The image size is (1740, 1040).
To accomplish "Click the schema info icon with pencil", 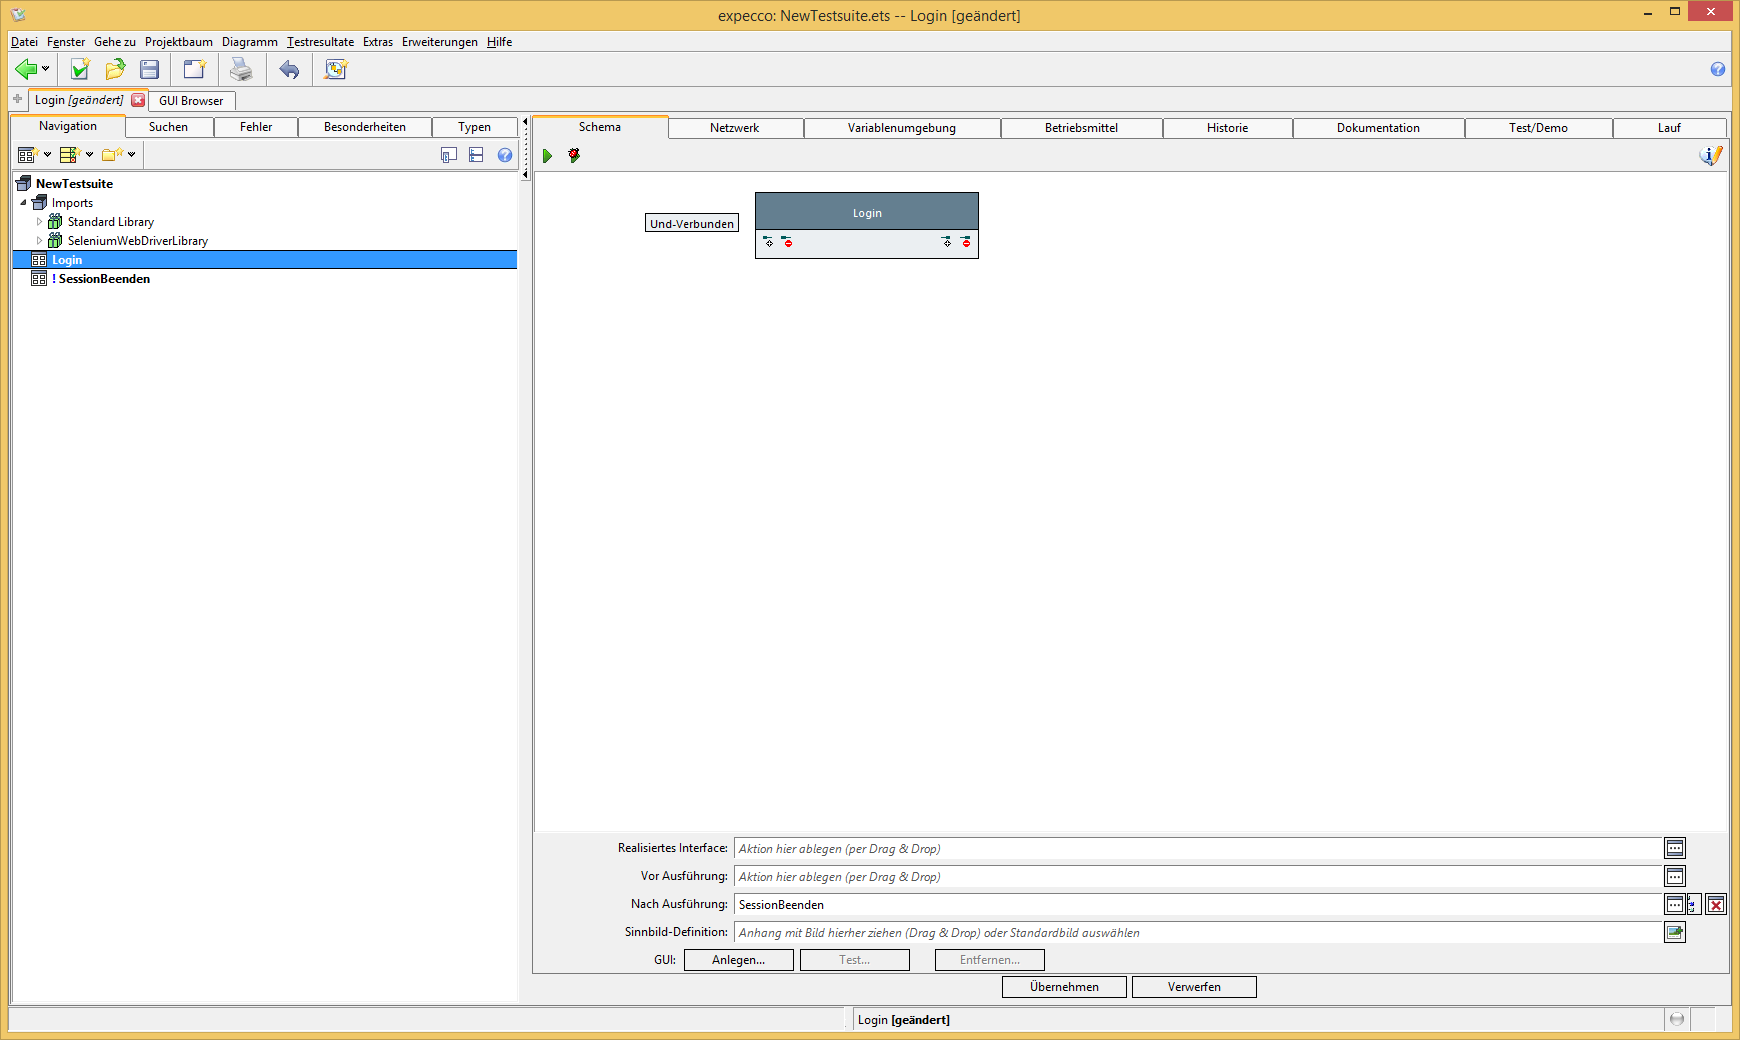I will tap(1711, 156).
